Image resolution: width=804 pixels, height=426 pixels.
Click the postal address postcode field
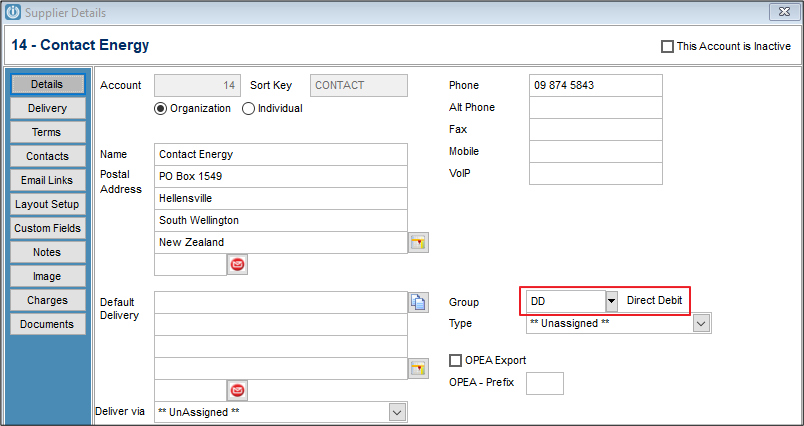click(190, 265)
